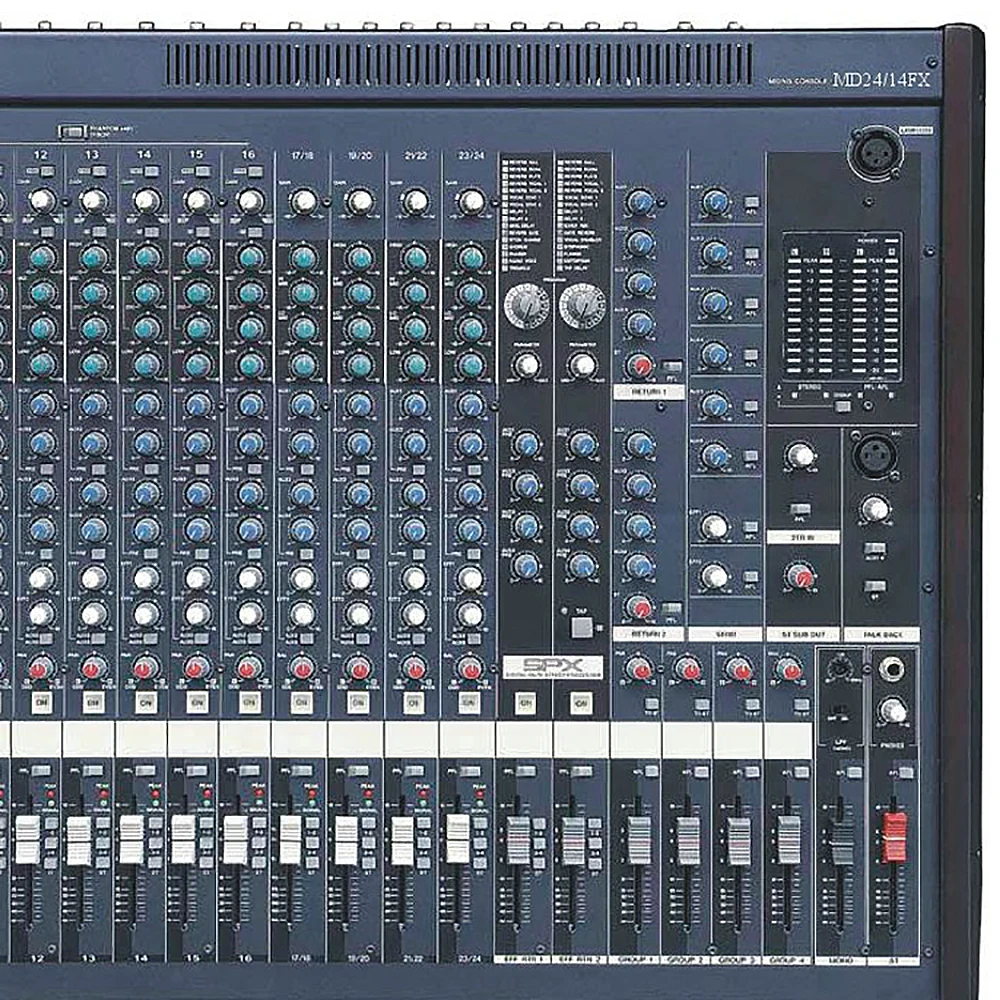1000x1000 pixels.
Task: Grab the channel 12 fader
Action: click(x=27, y=839)
